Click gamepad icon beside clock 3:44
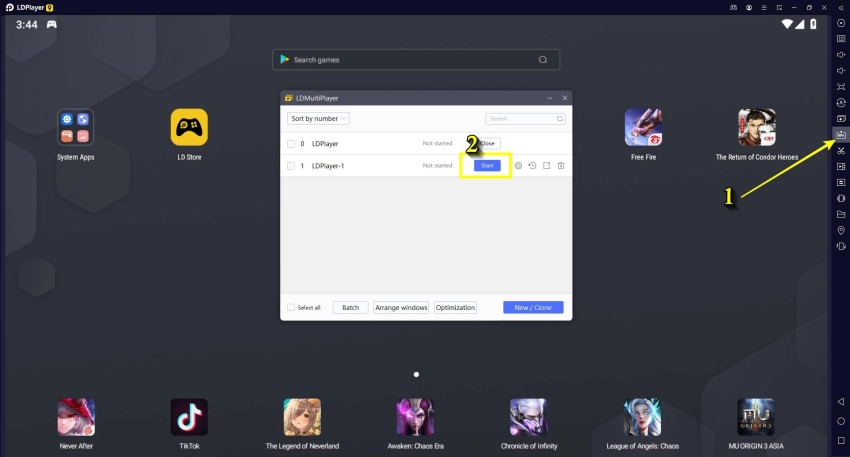The height and width of the screenshot is (457, 850). [51, 24]
